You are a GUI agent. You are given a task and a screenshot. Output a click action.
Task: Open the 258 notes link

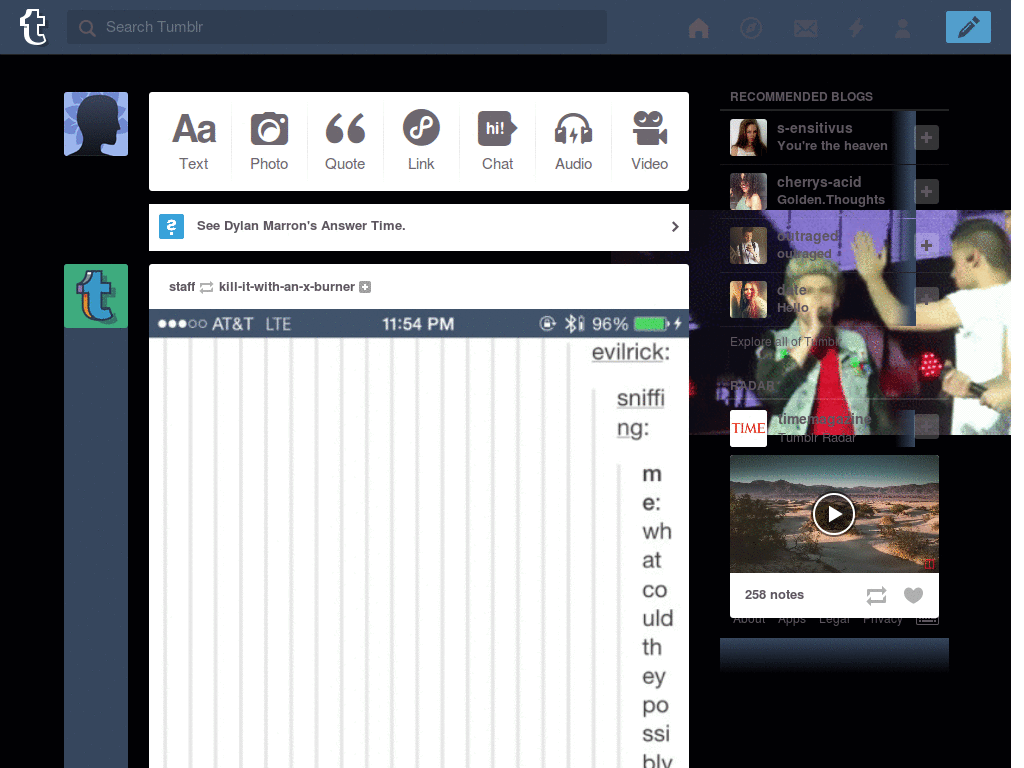coord(774,595)
